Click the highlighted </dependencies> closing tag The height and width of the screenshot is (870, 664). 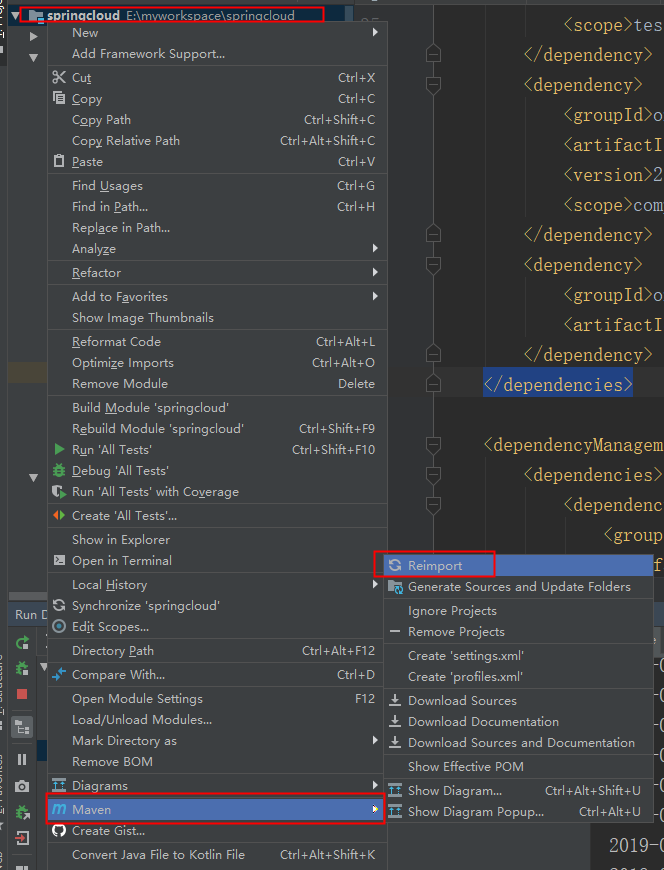pyautogui.click(x=557, y=385)
